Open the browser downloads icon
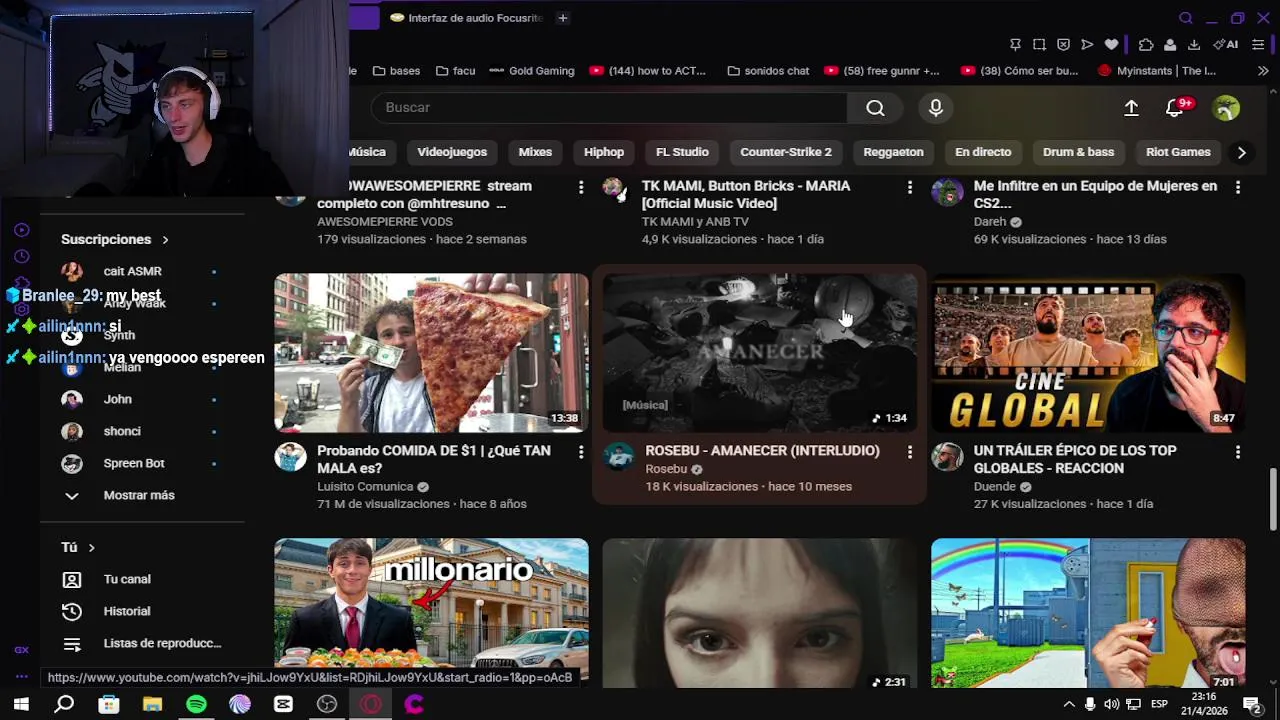 click(1195, 45)
